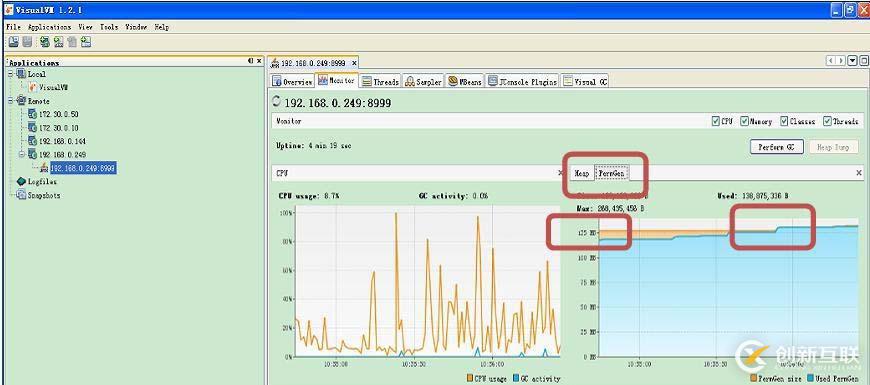Viewport: 870px width, 385px height.
Task: Open the Tools menu
Action: point(109,27)
